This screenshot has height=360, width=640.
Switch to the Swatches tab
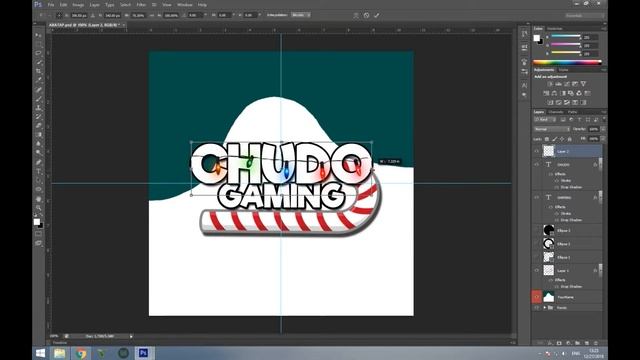point(555,29)
